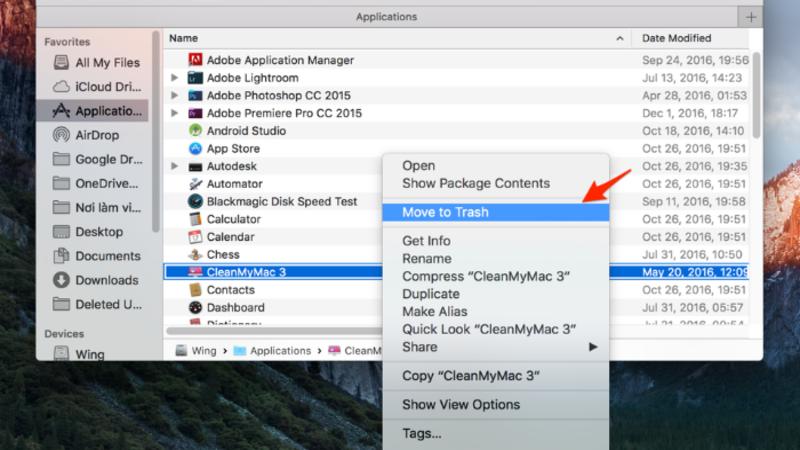Viewport: 800px width, 450px height.
Task: Click the date Oct 18, 2016, 14:10
Action: pos(693,131)
